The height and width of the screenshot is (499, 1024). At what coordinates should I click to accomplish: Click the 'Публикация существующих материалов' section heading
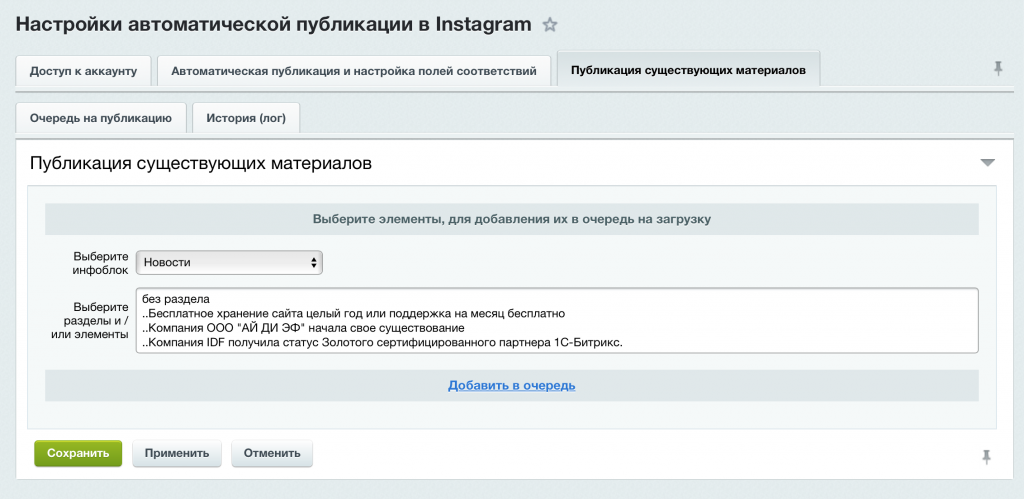[201, 163]
